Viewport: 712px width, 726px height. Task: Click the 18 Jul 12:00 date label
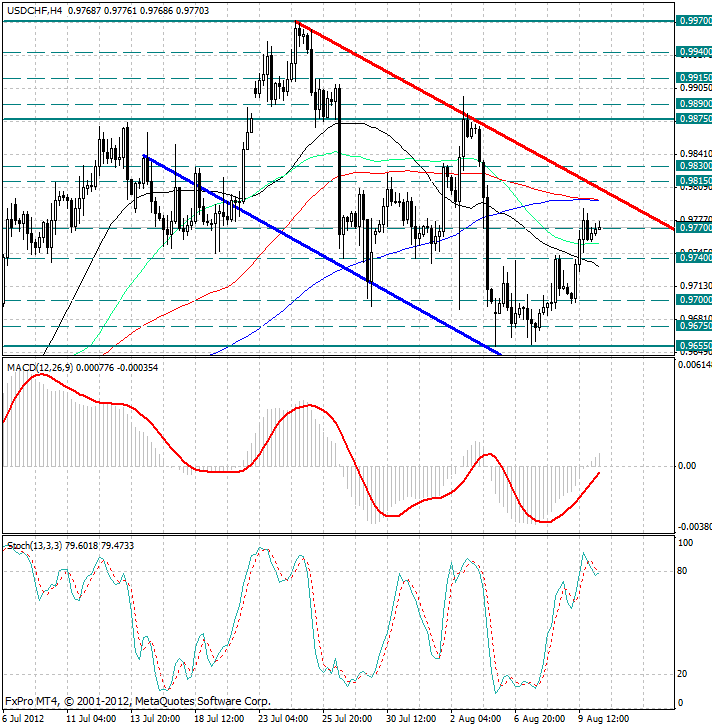(x=219, y=719)
